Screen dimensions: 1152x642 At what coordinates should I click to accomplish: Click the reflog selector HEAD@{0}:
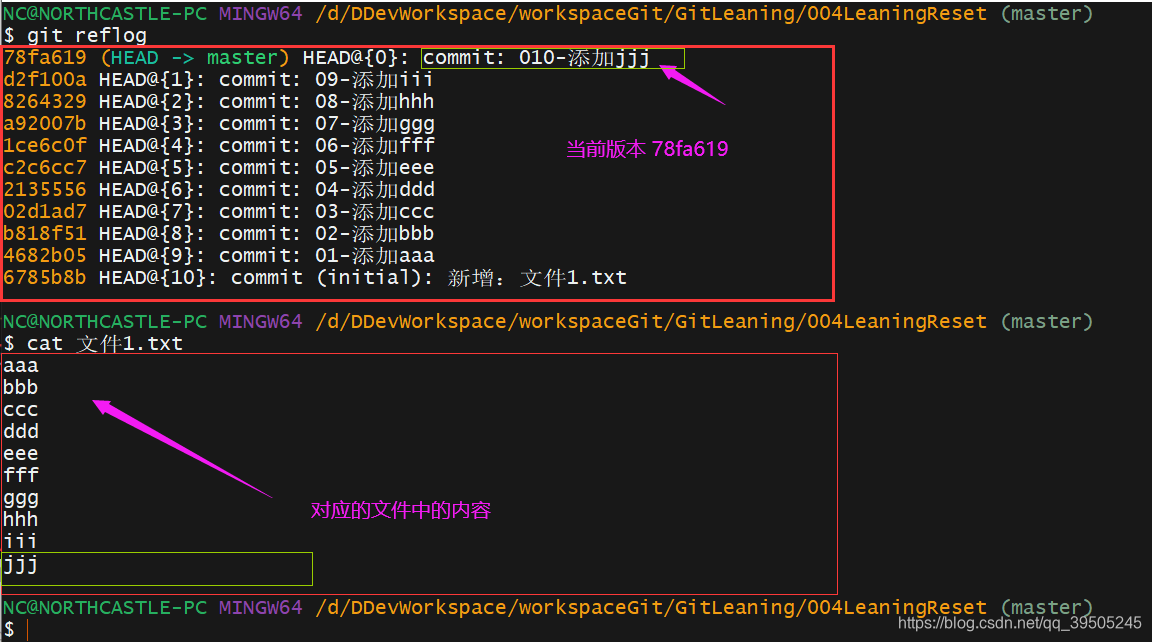356,57
